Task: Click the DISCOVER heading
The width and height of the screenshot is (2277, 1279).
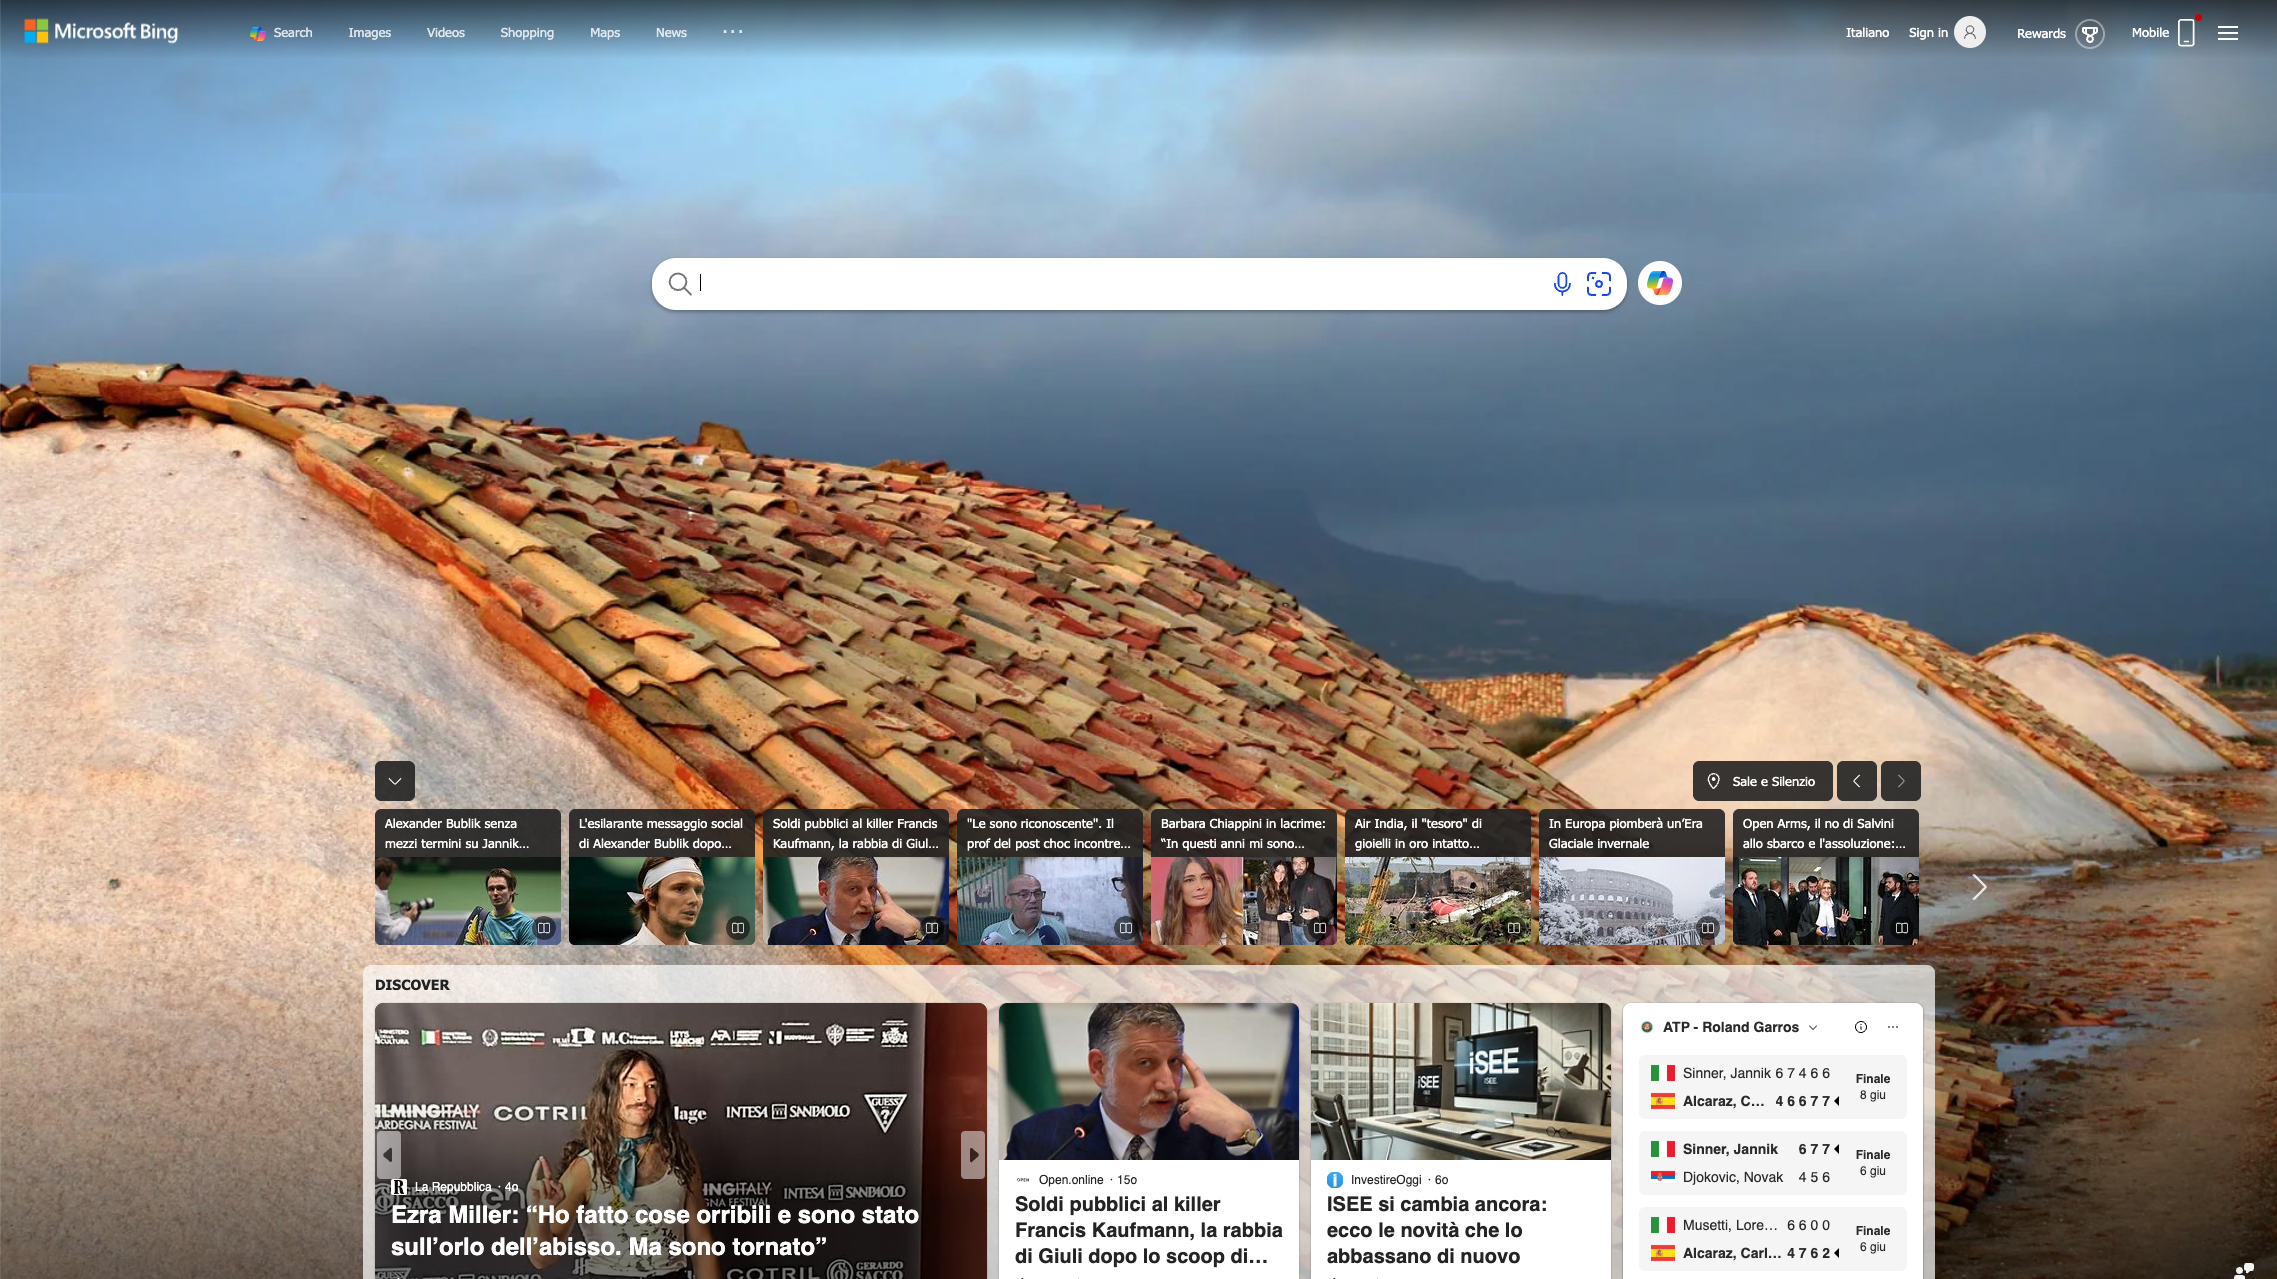Action: (412, 985)
